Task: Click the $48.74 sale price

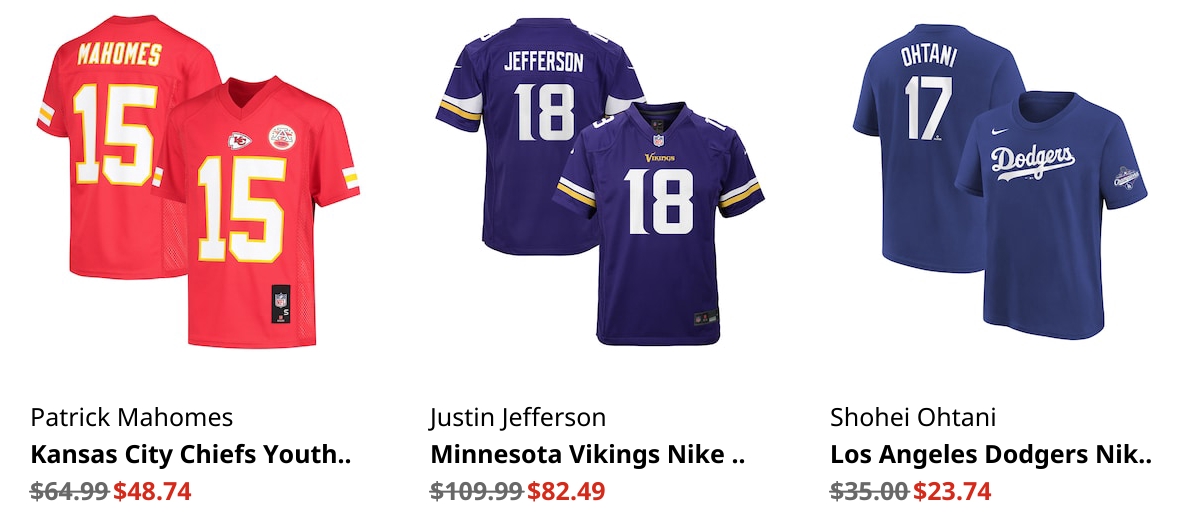Action: click(x=152, y=491)
